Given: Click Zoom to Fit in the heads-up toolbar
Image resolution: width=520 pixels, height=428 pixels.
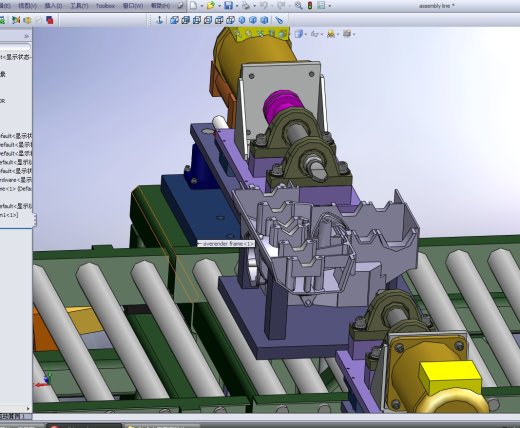Looking at the screenshot, I should (237, 33).
